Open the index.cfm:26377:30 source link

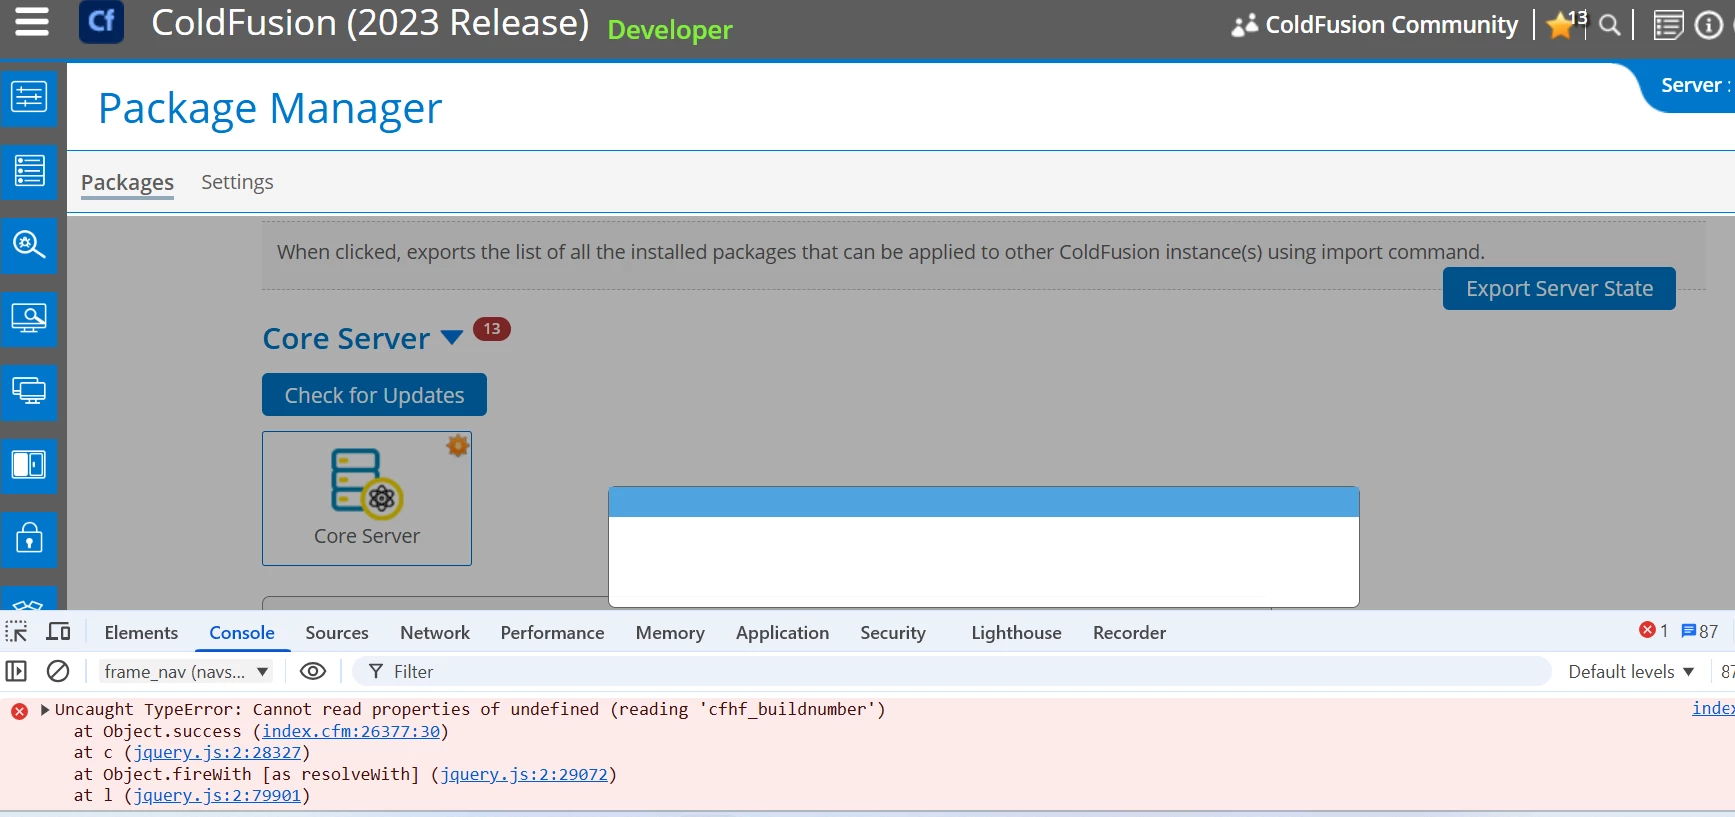pos(351,731)
